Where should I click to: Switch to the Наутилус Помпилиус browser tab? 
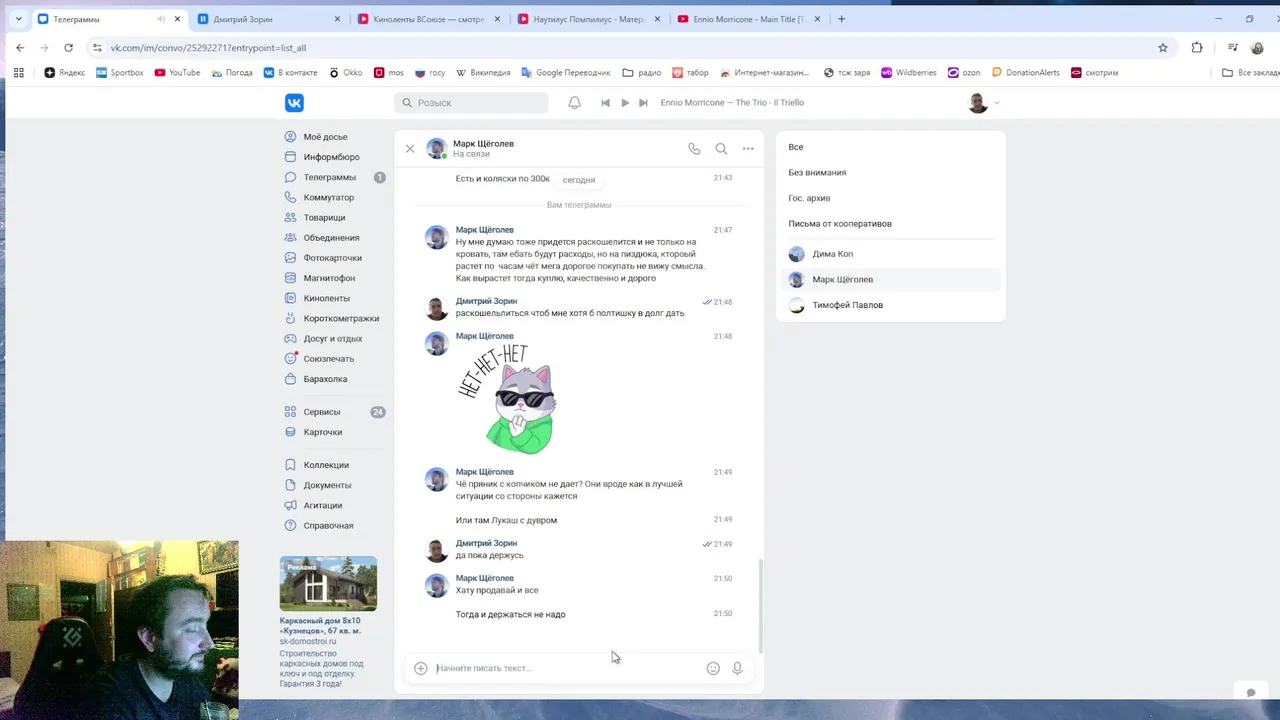pos(587,19)
